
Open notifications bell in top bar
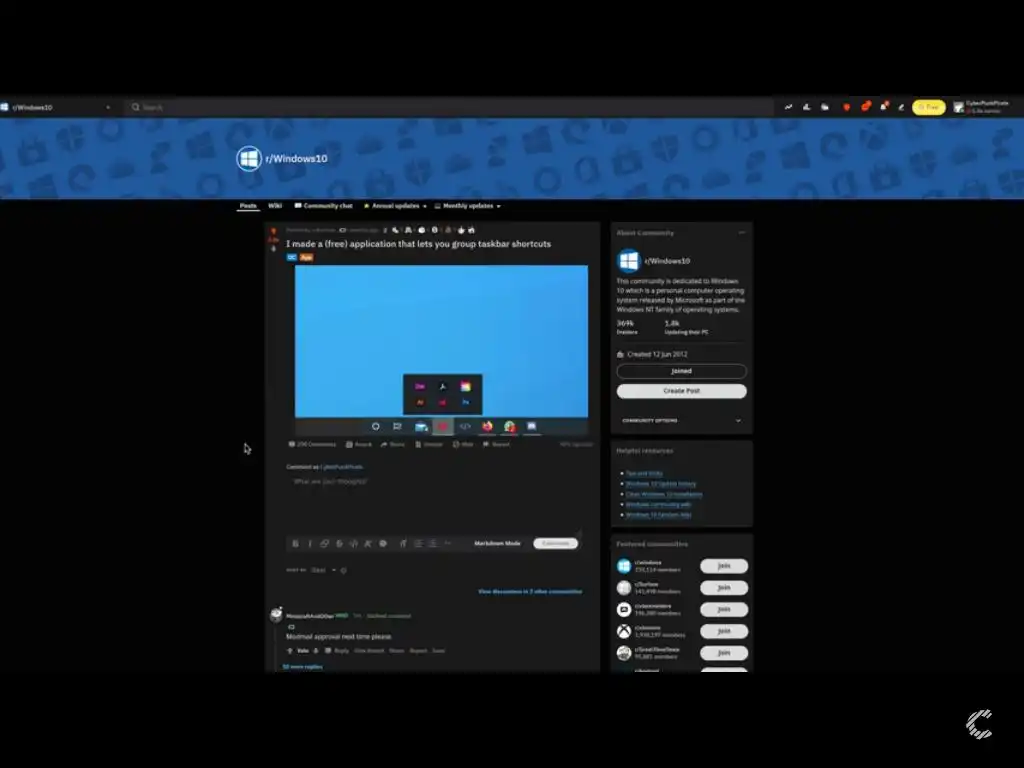(884, 106)
